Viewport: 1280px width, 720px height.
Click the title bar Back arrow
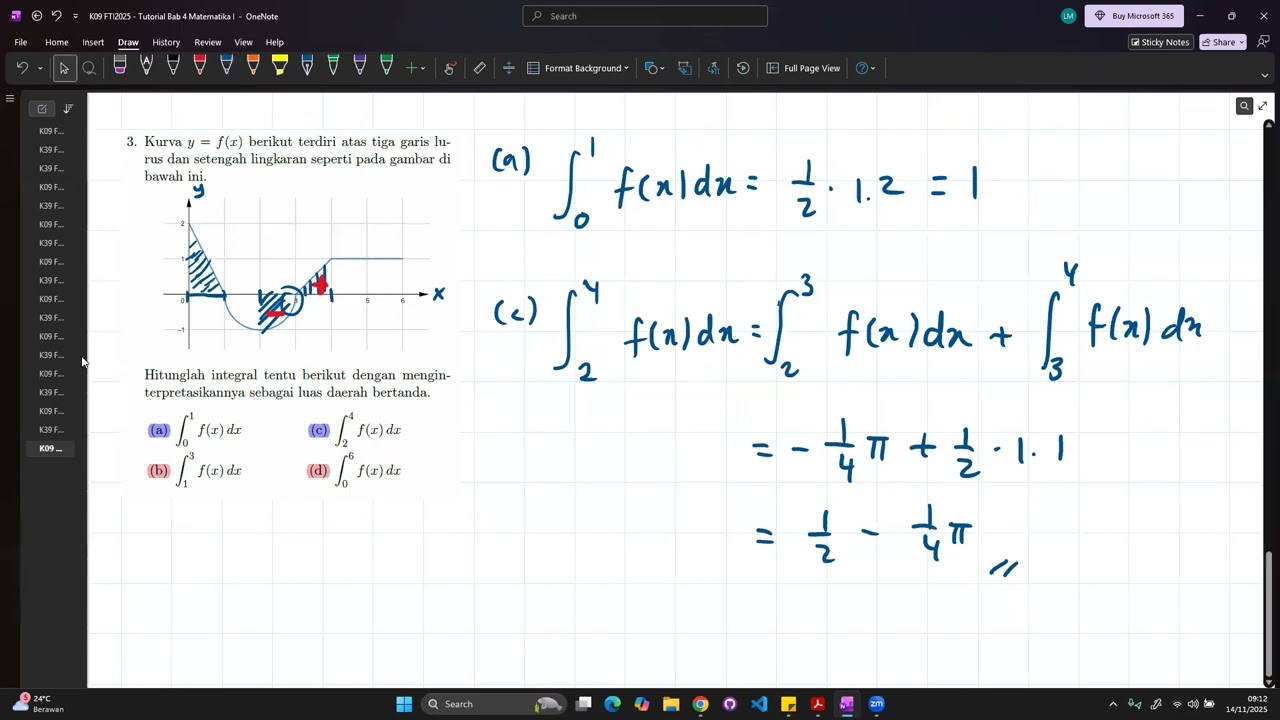37,16
